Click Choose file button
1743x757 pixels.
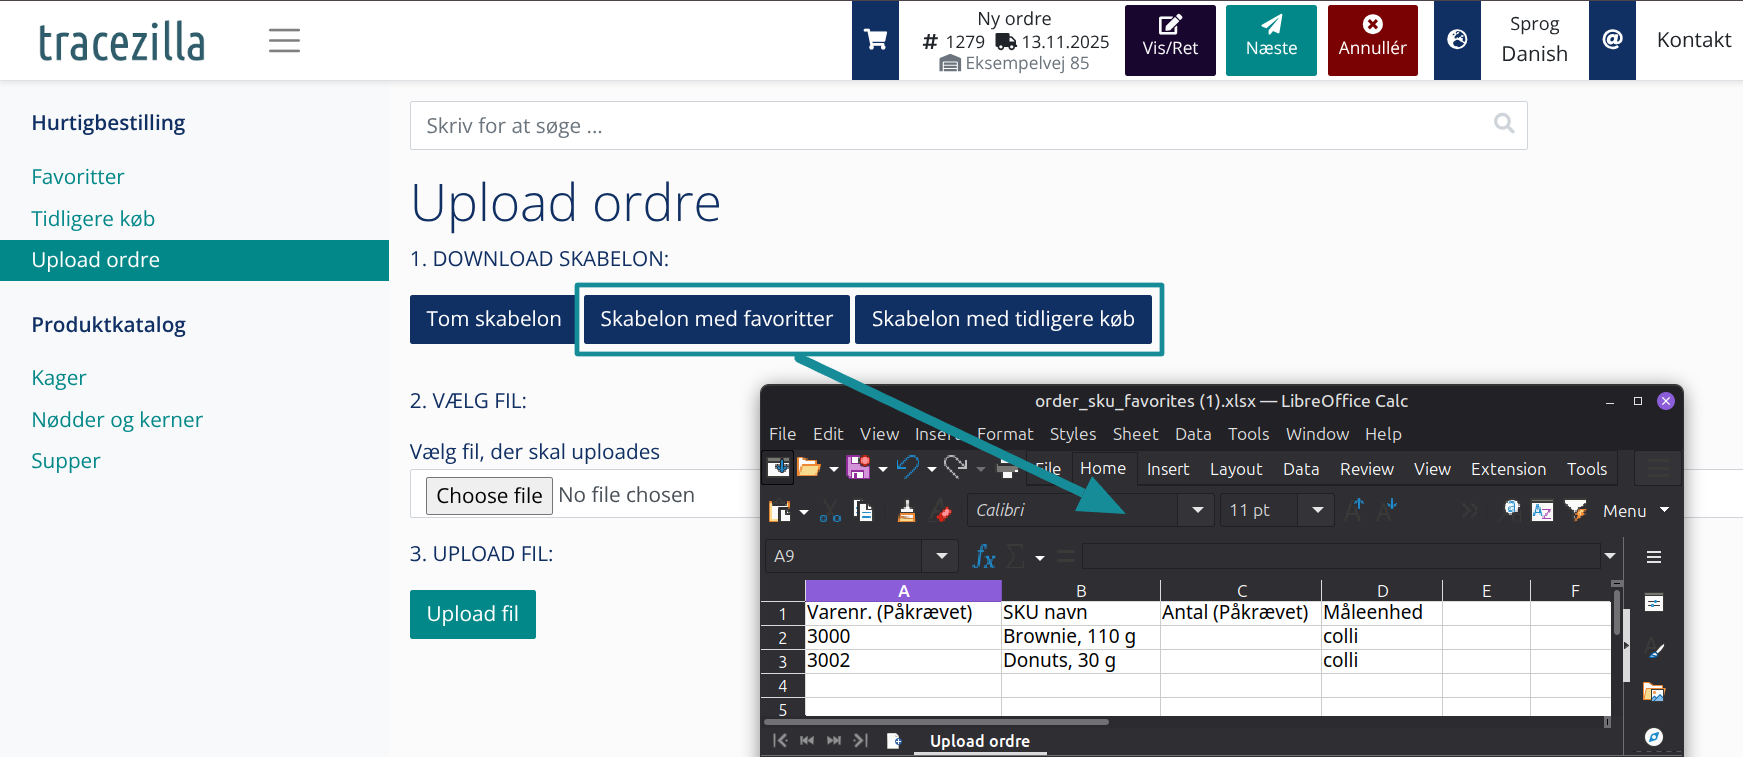pos(489,495)
